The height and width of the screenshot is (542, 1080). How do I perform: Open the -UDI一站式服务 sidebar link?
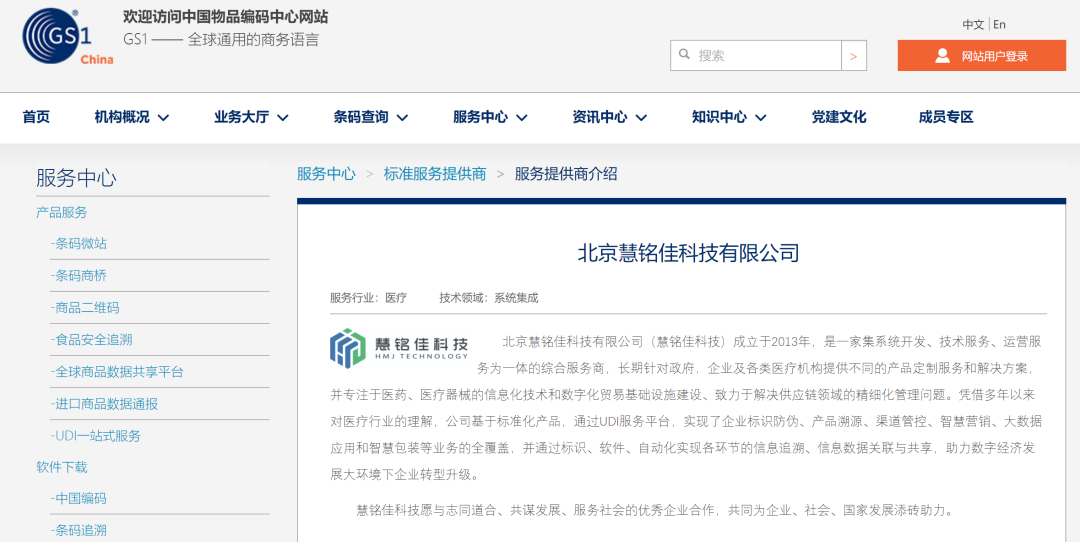pyautogui.click(x=95, y=436)
